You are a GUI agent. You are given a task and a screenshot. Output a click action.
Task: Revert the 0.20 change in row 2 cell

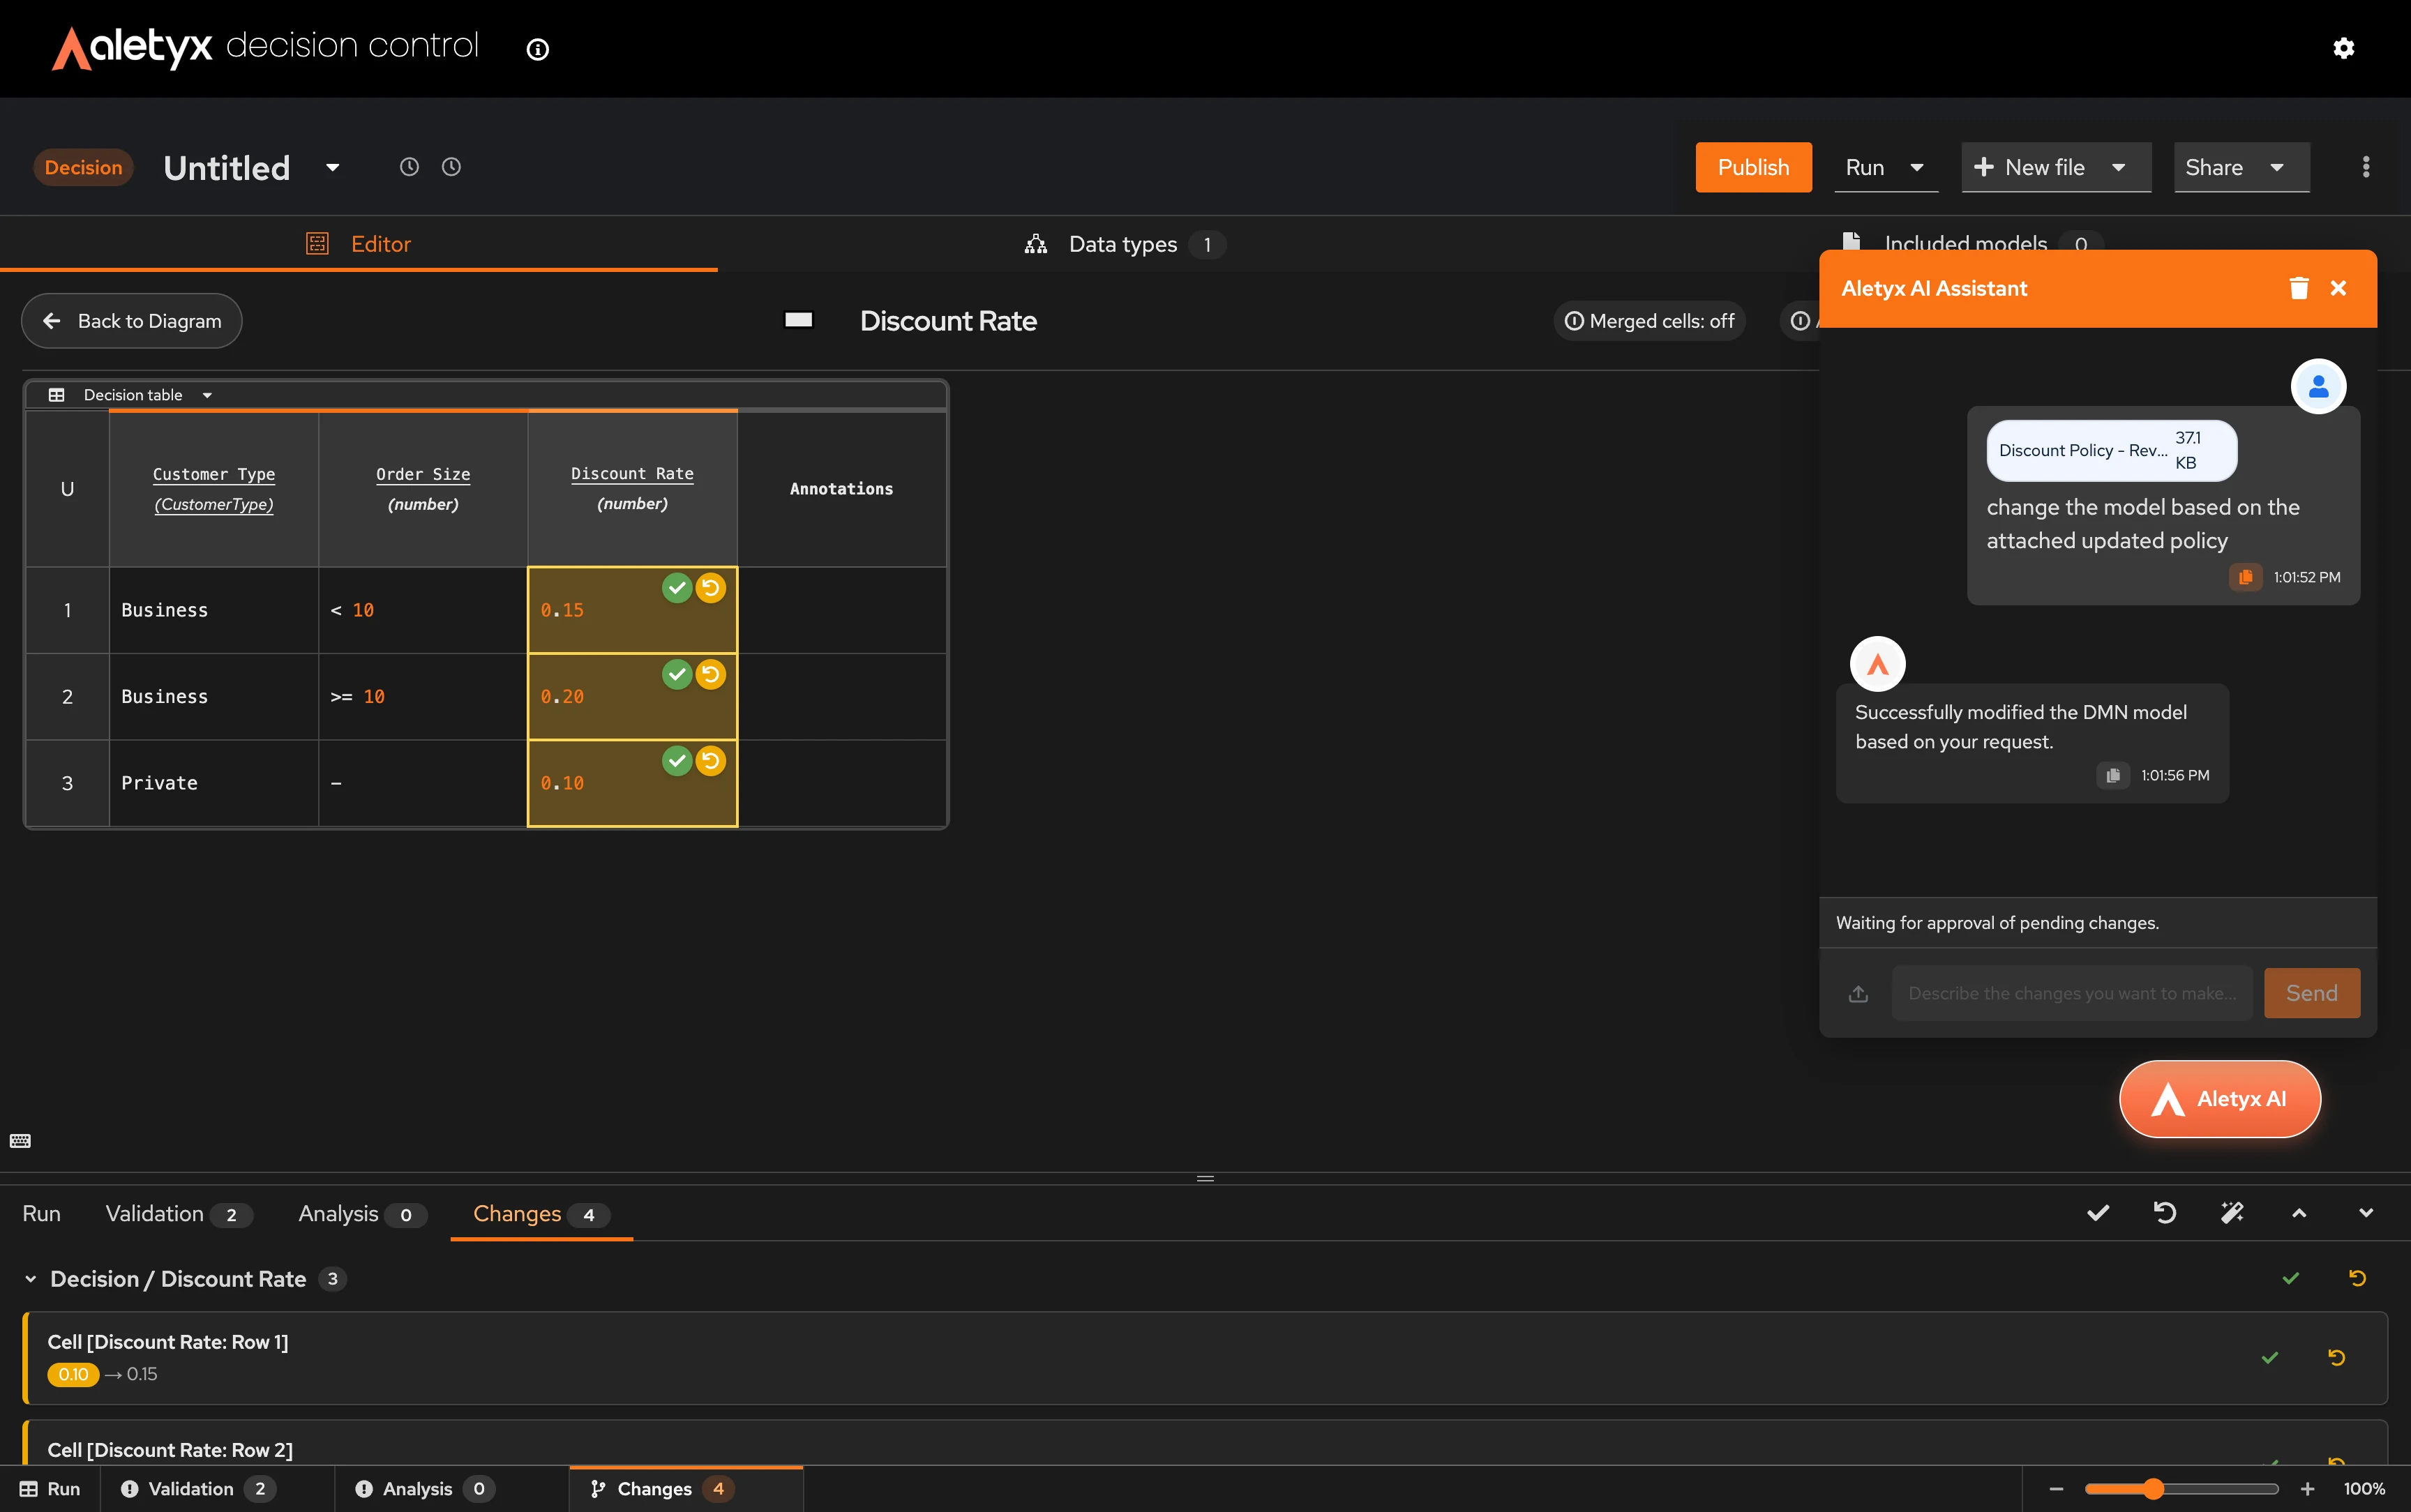pyautogui.click(x=711, y=675)
